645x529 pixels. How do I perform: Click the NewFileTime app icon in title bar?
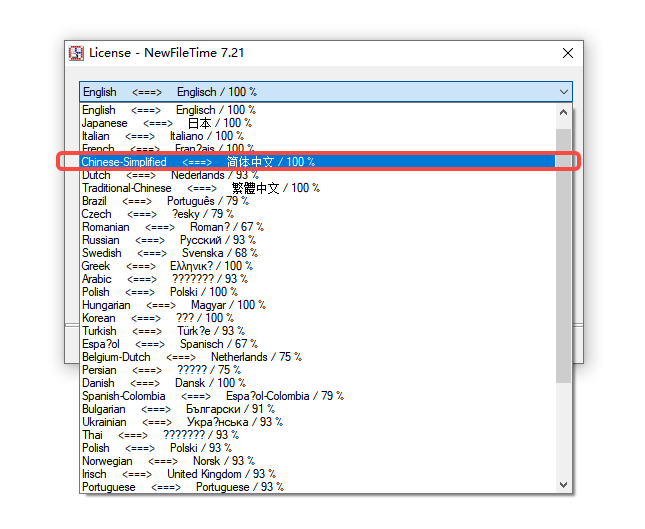click(75, 53)
